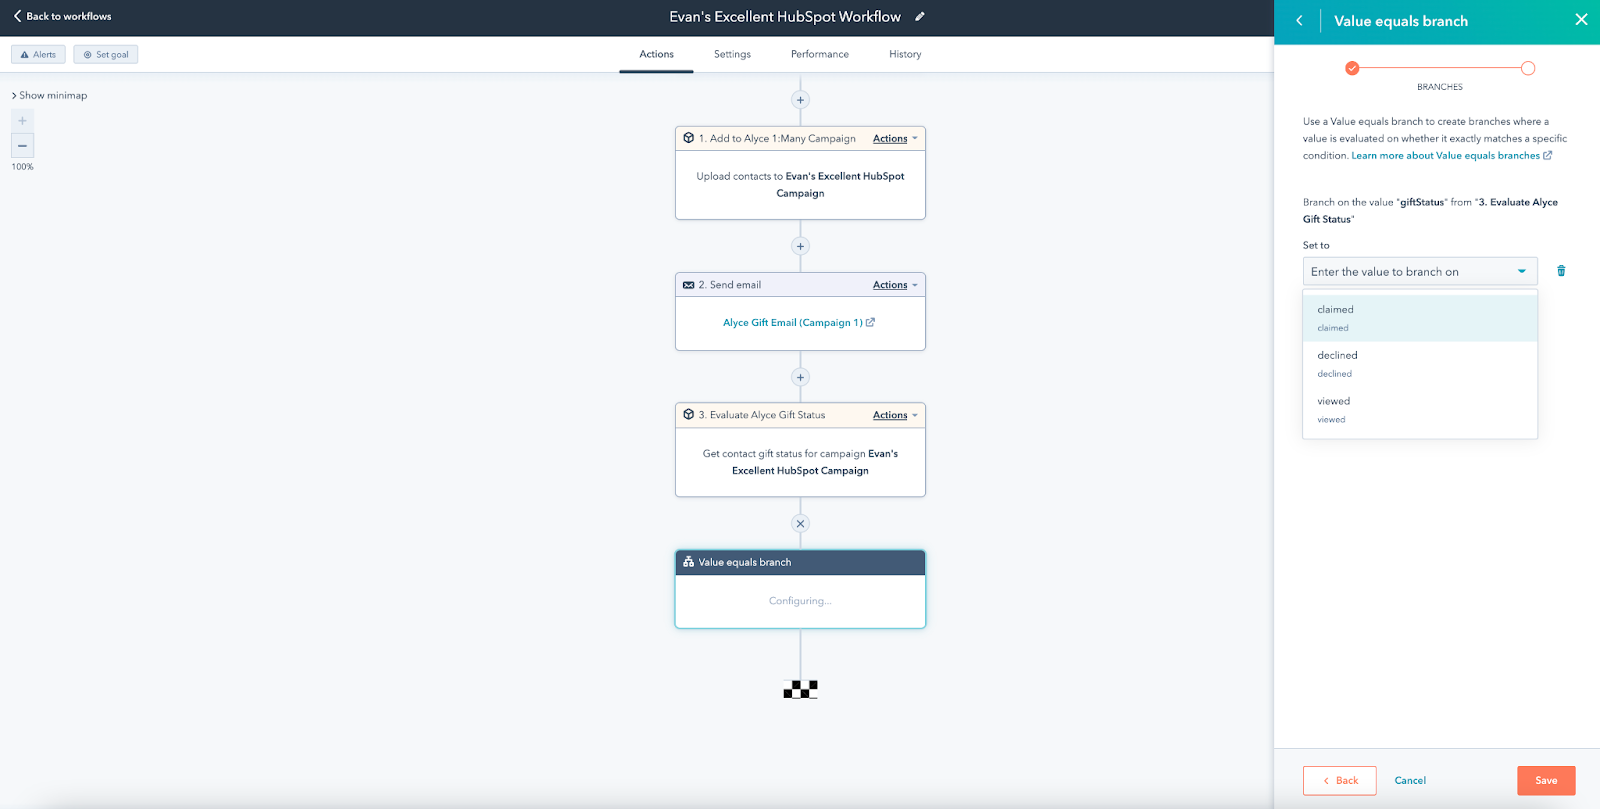
Task: Open the external link icon beside Alyce Gift Email
Action: click(x=870, y=322)
